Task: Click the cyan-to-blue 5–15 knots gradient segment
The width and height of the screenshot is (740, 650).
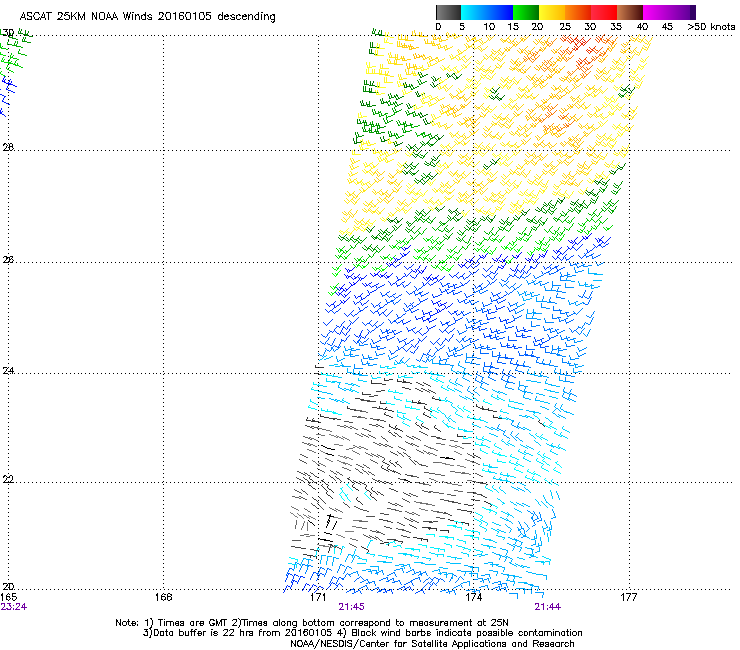Action: pos(487,12)
